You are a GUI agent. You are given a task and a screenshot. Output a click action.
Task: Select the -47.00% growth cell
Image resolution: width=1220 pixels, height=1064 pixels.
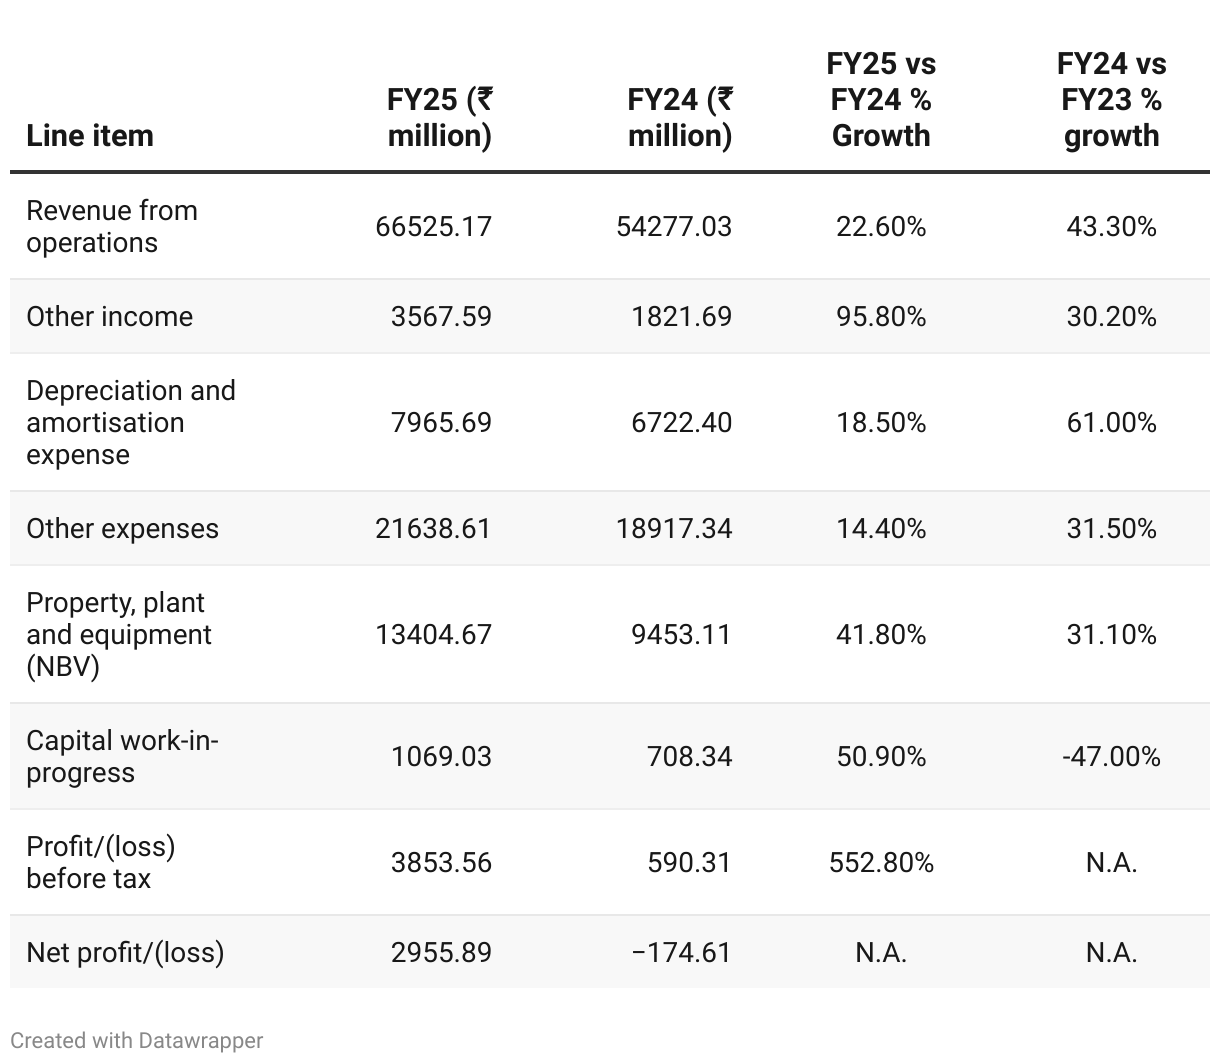point(1111,757)
